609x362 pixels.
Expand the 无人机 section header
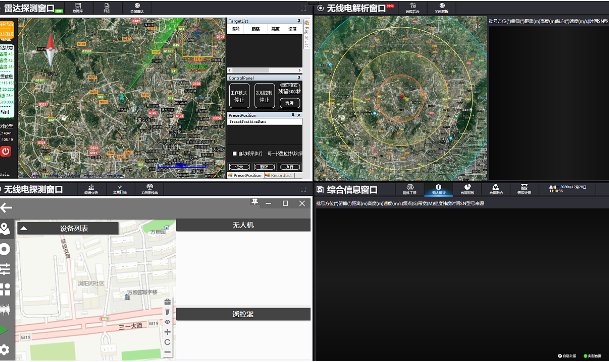pos(243,225)
